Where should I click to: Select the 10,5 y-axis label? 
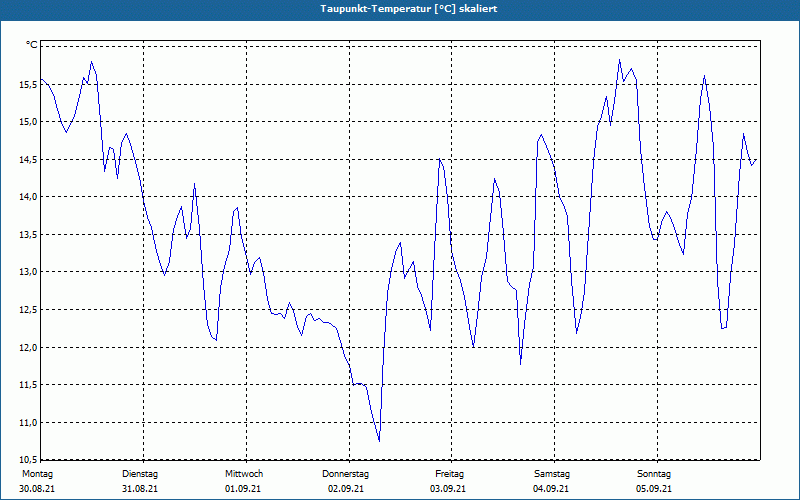tap(28, 459)
